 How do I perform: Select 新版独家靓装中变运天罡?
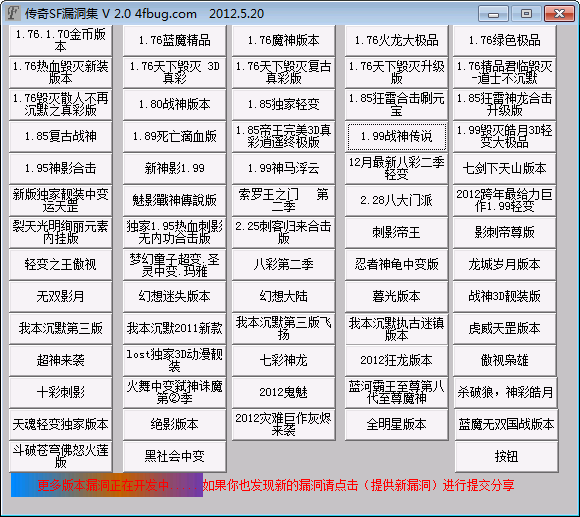61,200
